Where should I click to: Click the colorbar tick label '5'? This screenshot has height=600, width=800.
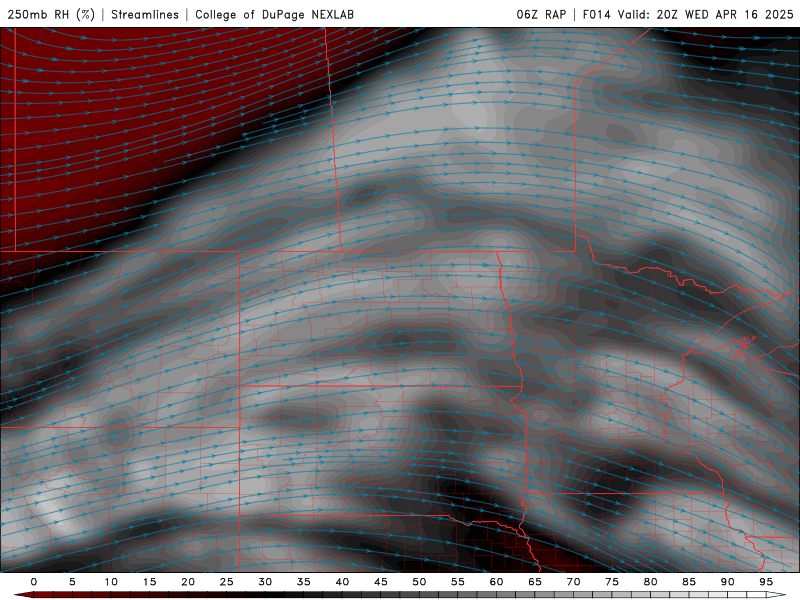coord(72,582)
